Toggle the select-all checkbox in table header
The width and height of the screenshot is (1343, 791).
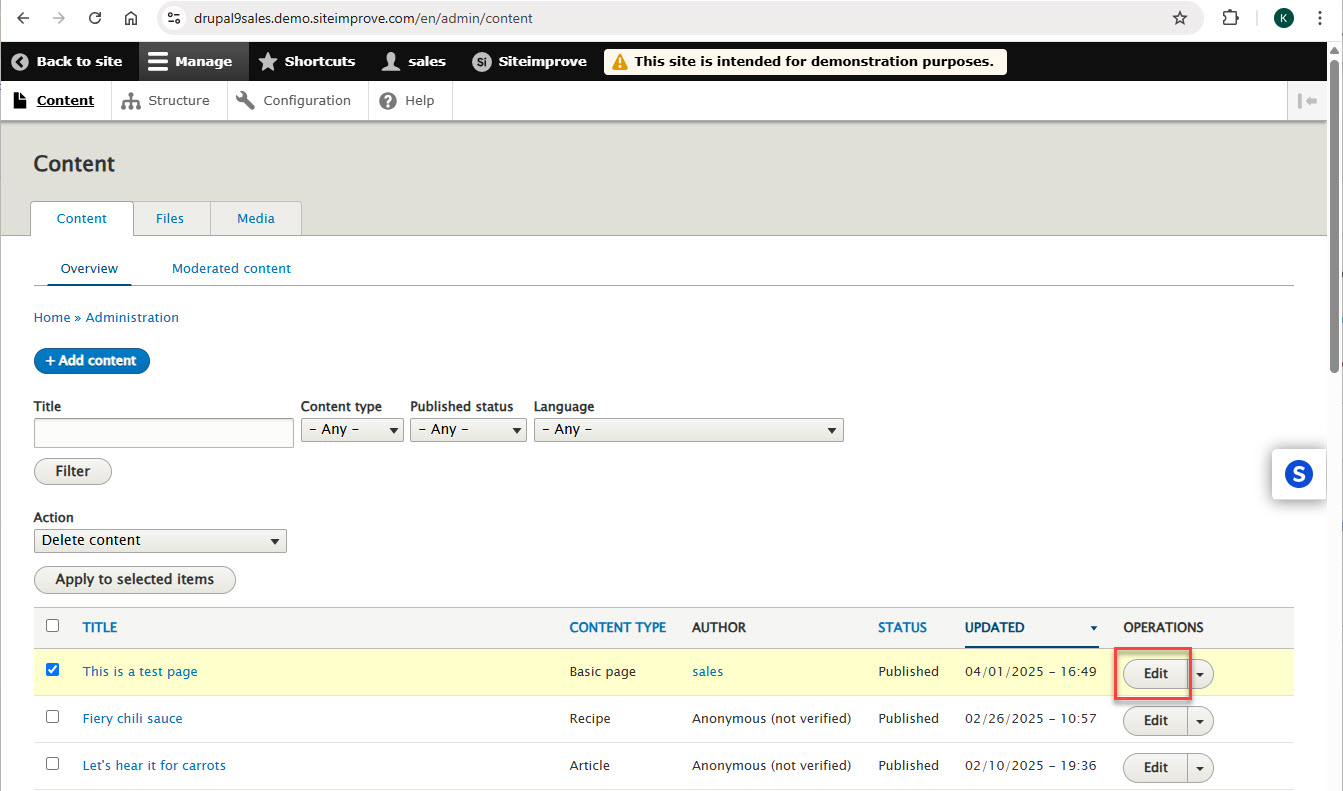pyautogui.click(x=53, y=624)
